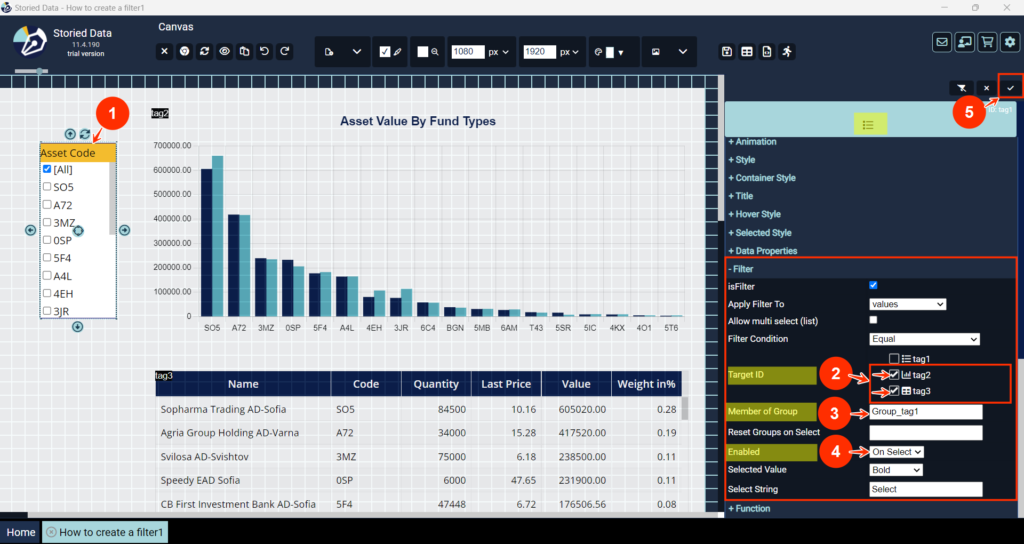Open the Enabled dropdown showing On Select
The height and width of the screenshot is (544, 1024).
tap(896, 452)
